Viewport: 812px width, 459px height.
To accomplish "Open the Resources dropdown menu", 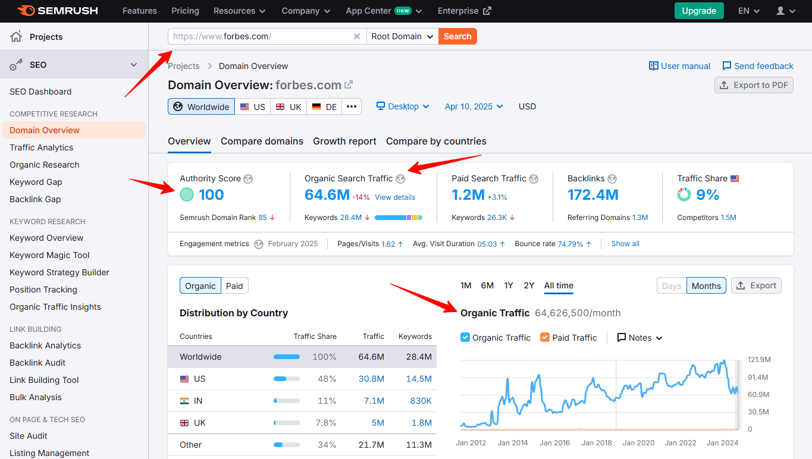I will click(239, 11).
